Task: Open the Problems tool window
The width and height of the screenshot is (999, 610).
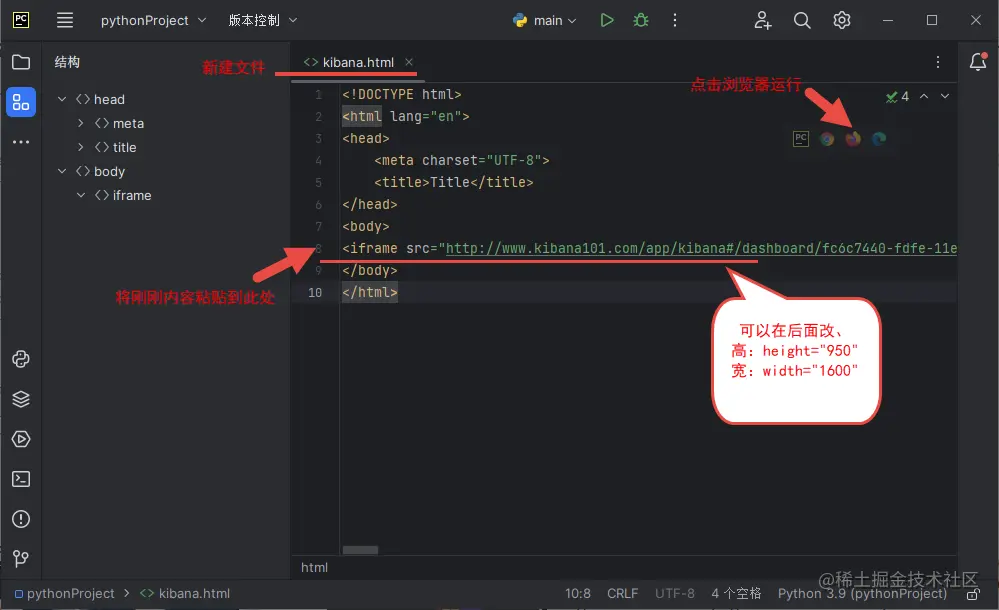Action: tap(21, 519)
